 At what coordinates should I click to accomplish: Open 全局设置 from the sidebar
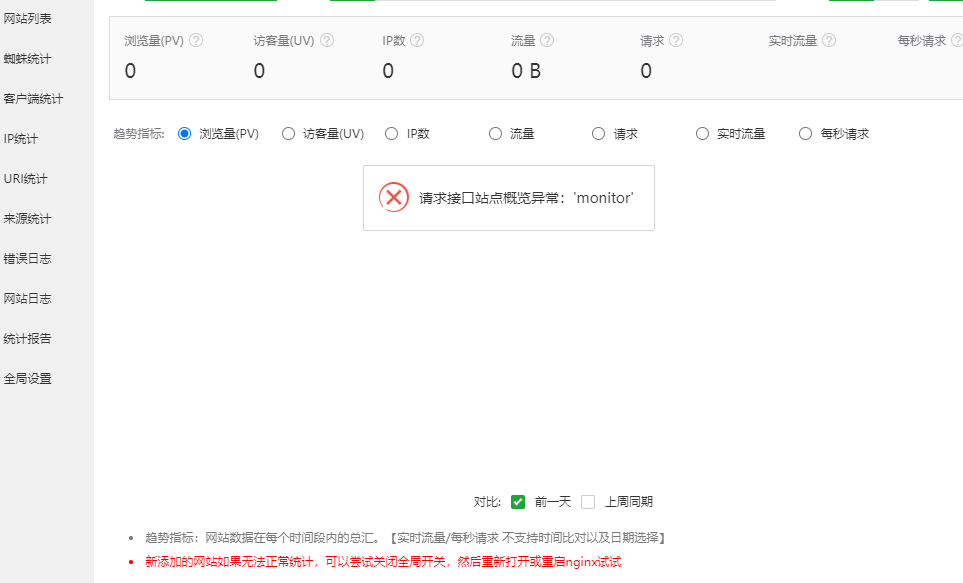pyautogui.click(x=28, y=379)
